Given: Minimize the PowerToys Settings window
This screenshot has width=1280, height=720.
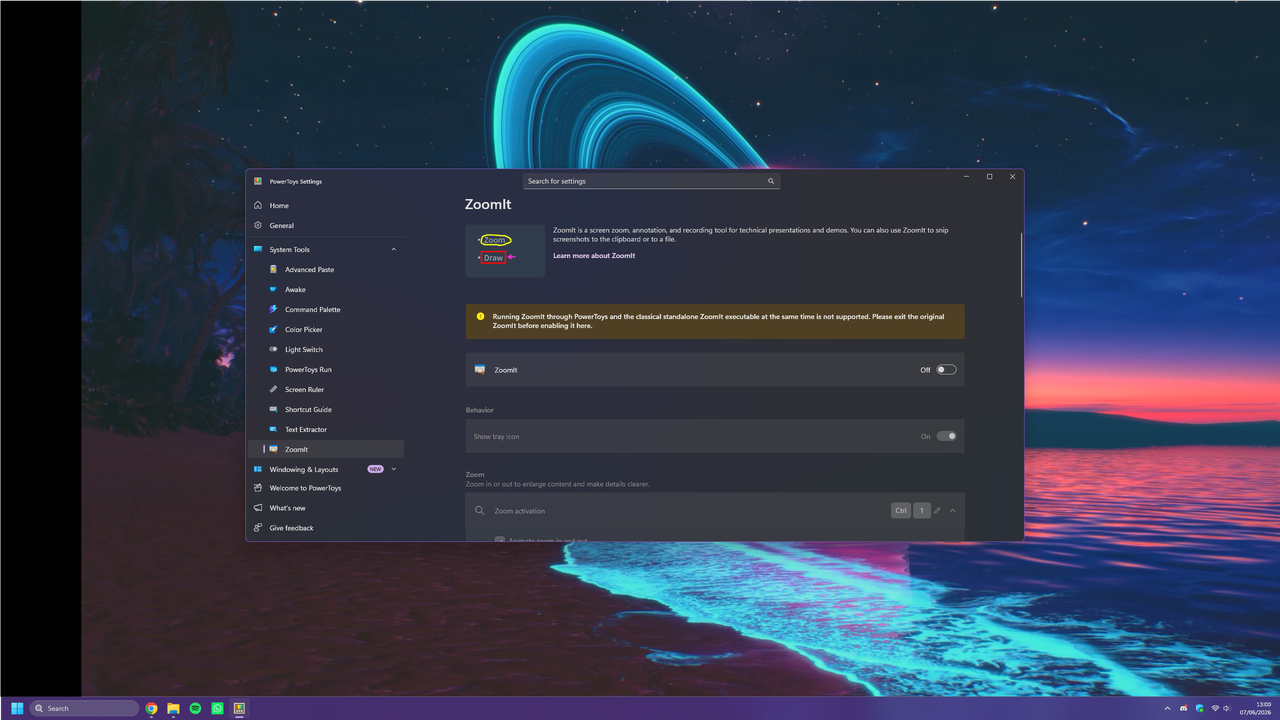Looking at the screenshot, I should pos(967,177).
